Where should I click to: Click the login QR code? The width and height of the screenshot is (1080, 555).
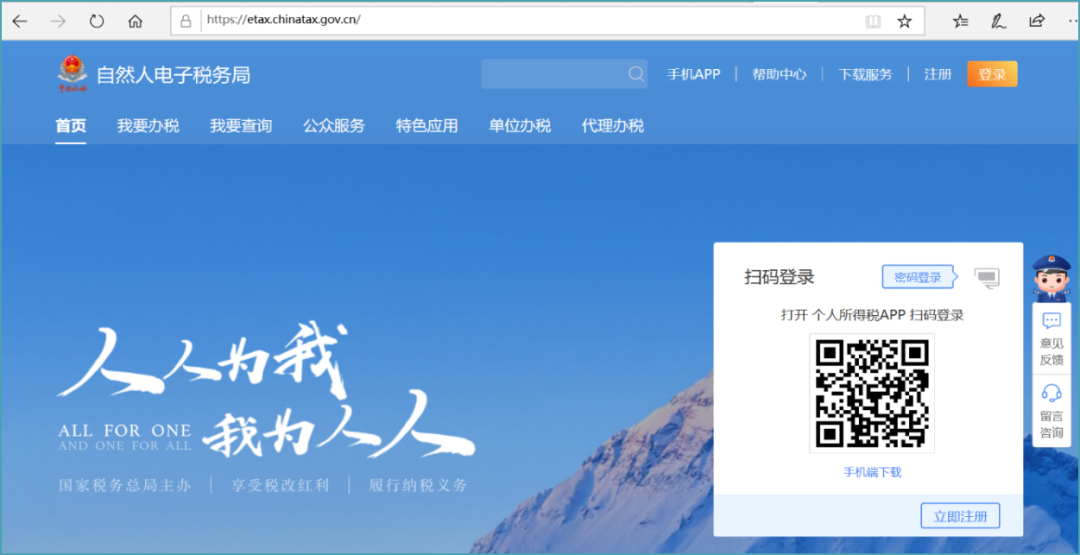pyautogui.click(x=872, y=393)
